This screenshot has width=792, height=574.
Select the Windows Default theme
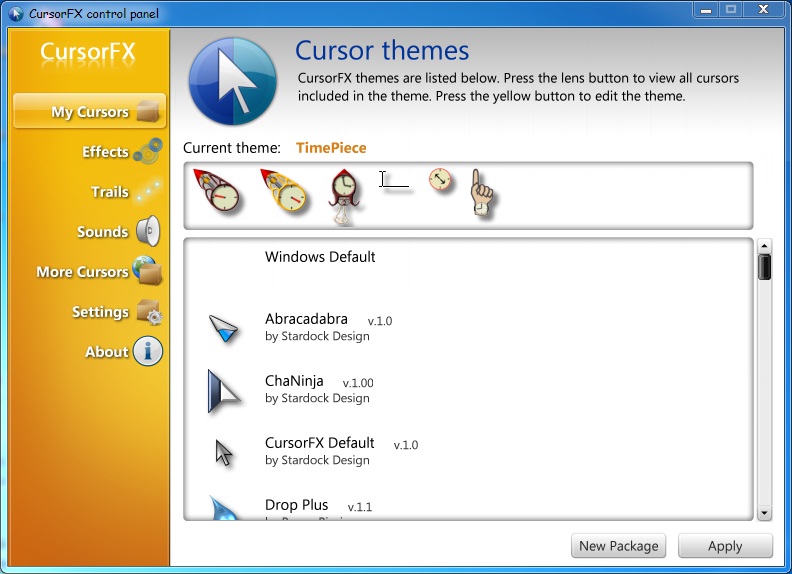point(320,257)
